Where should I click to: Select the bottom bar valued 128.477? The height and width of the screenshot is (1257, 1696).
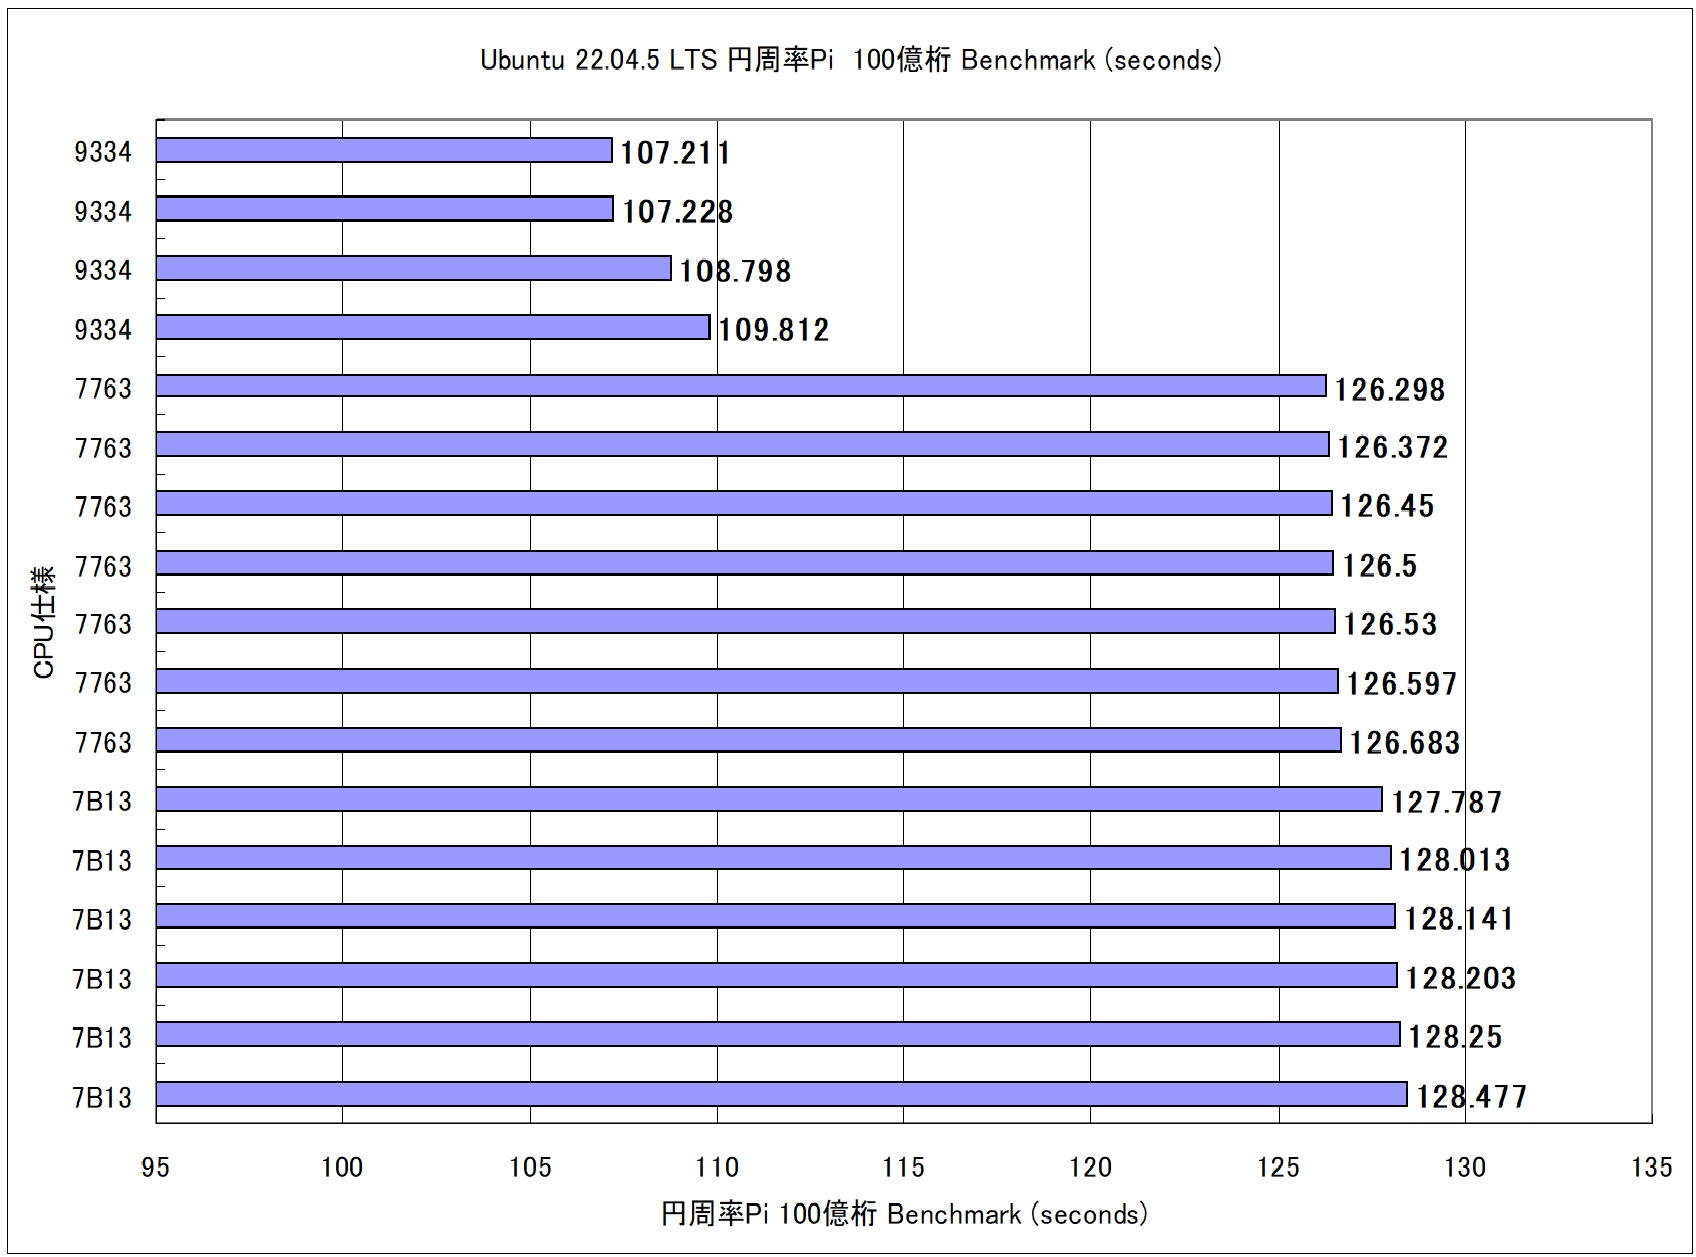(781, 1094)
